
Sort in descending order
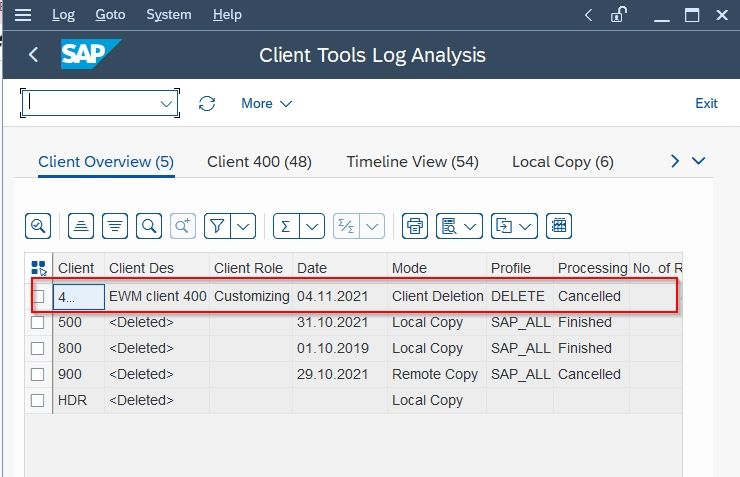click(x=115, y=226)
